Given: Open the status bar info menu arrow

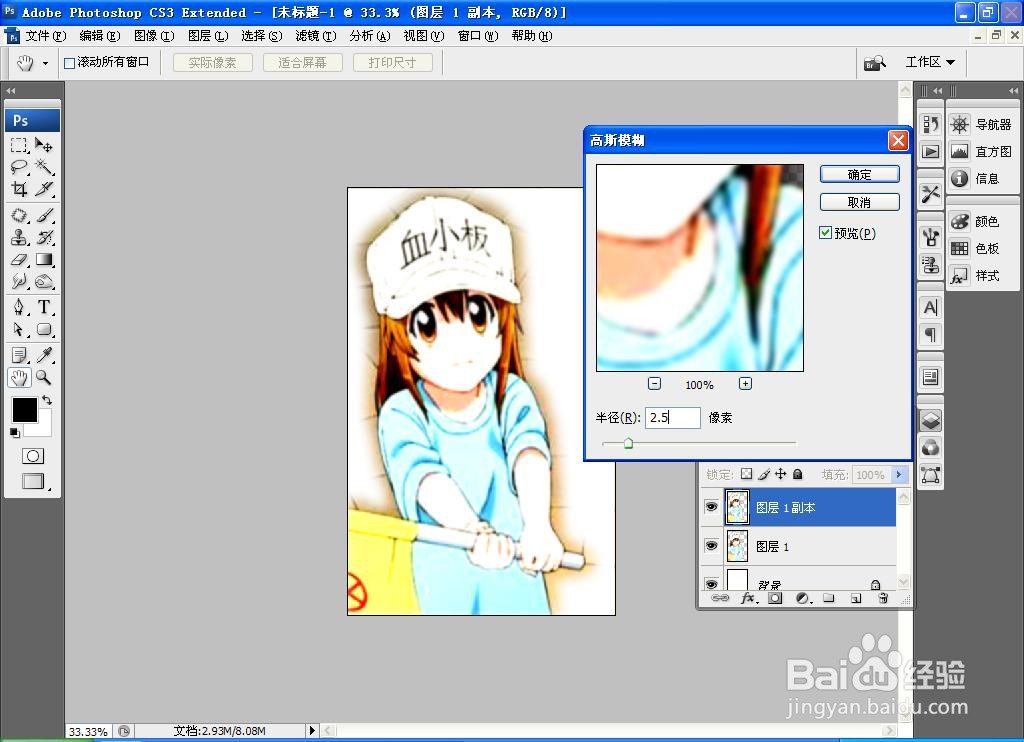Looking at the screenshot, I should [x=312, y=730].
